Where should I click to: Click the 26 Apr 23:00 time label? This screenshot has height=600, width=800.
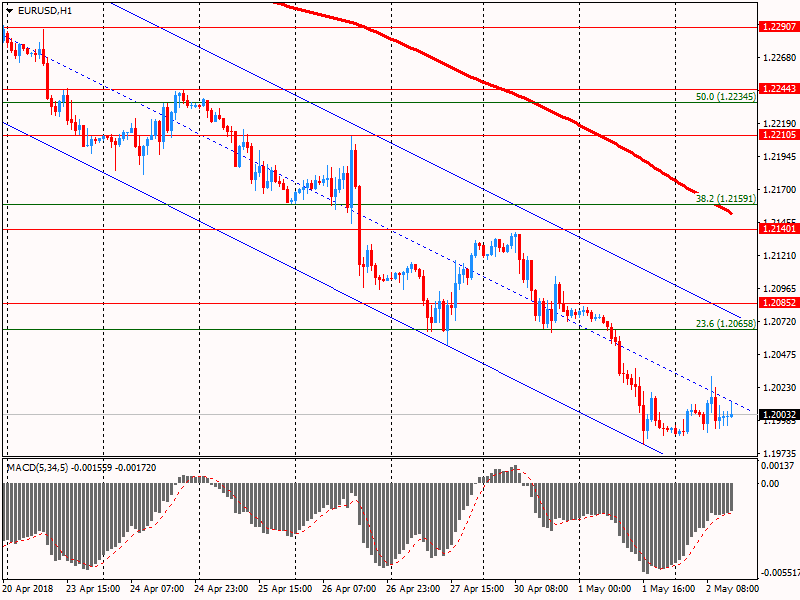click(x=413, y=589)
